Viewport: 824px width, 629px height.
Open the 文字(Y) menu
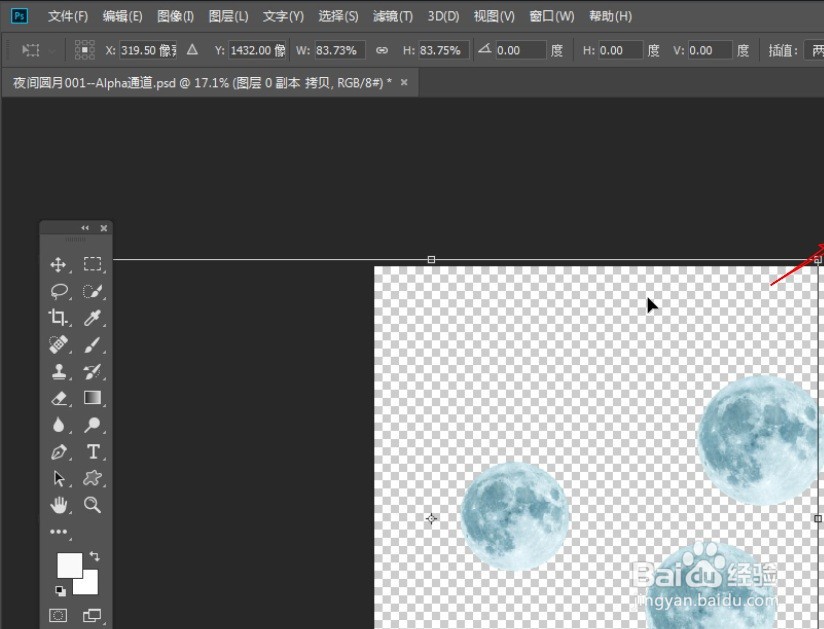[283, 16]
